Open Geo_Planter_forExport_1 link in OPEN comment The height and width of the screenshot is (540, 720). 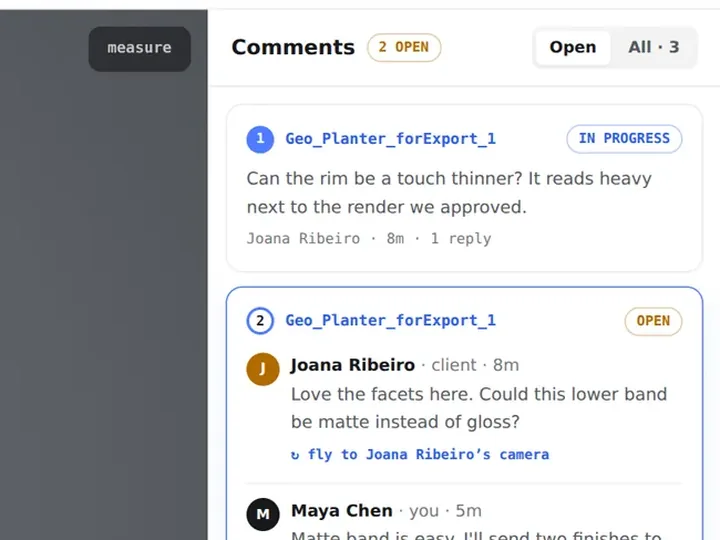[x=390, y=321]
